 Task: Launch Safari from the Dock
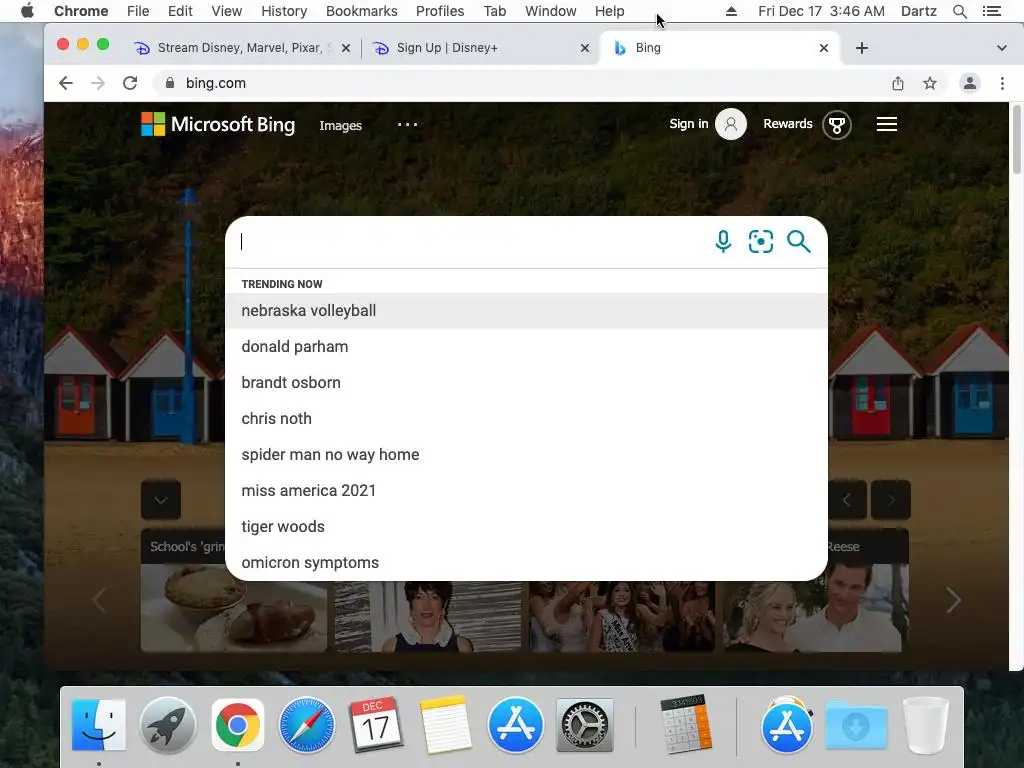click(x=307, y=725)
